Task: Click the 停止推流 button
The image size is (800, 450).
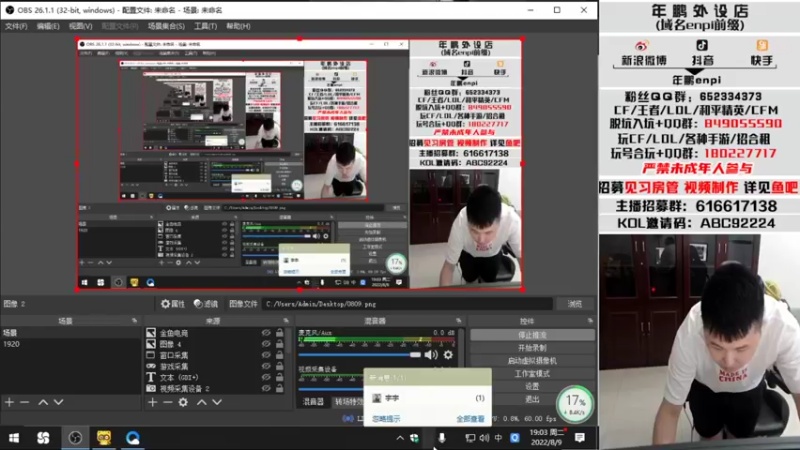Action: [532, 335]
